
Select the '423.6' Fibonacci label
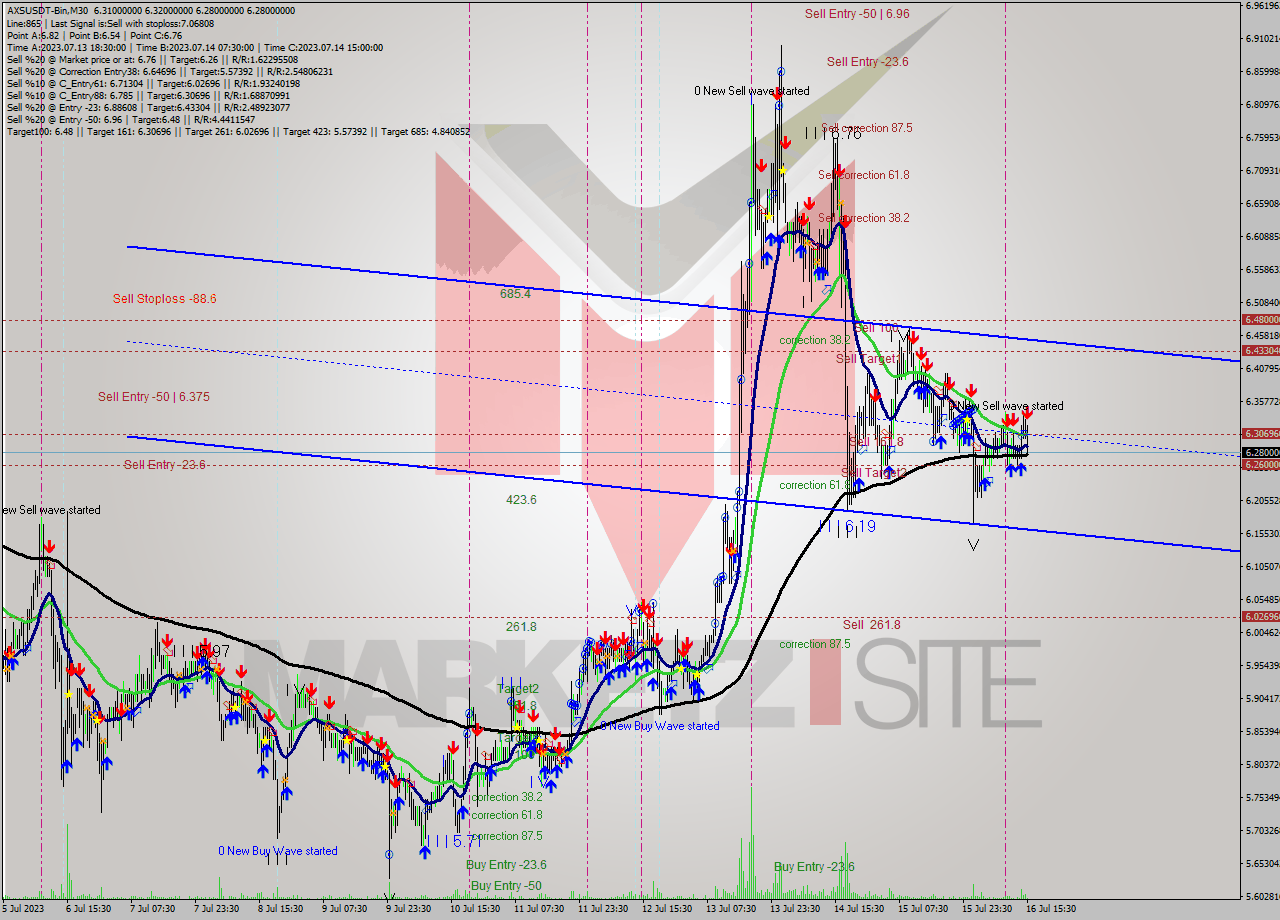pyautogui.click(x=521, y=500)
